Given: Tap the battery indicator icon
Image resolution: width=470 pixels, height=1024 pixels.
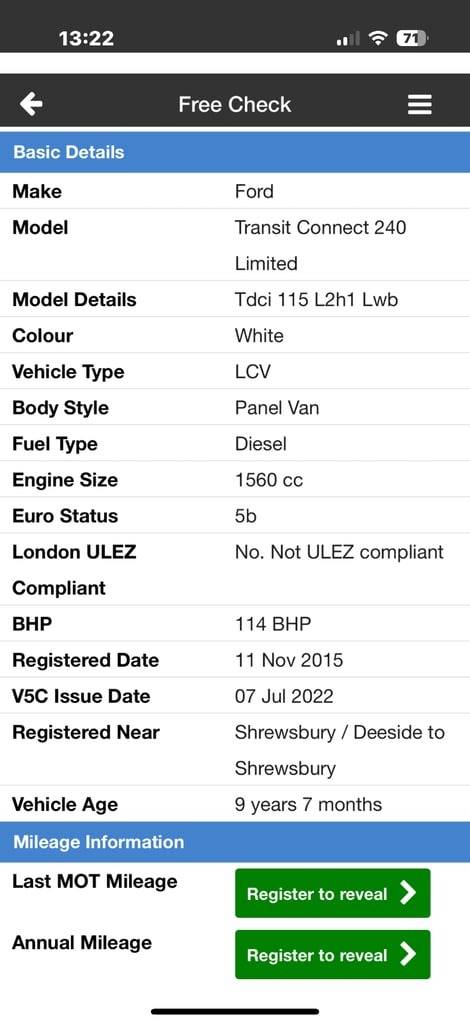Looking at the screenshot, I should [412, 39].
